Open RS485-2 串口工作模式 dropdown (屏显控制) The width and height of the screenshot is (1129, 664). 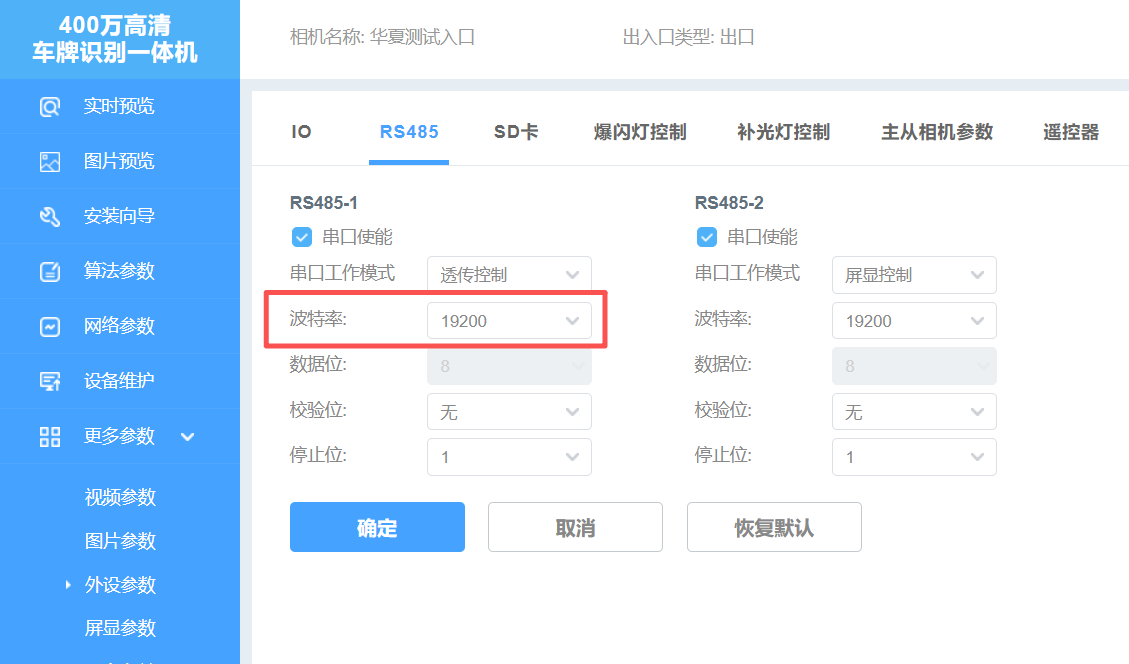coord(914,275)
